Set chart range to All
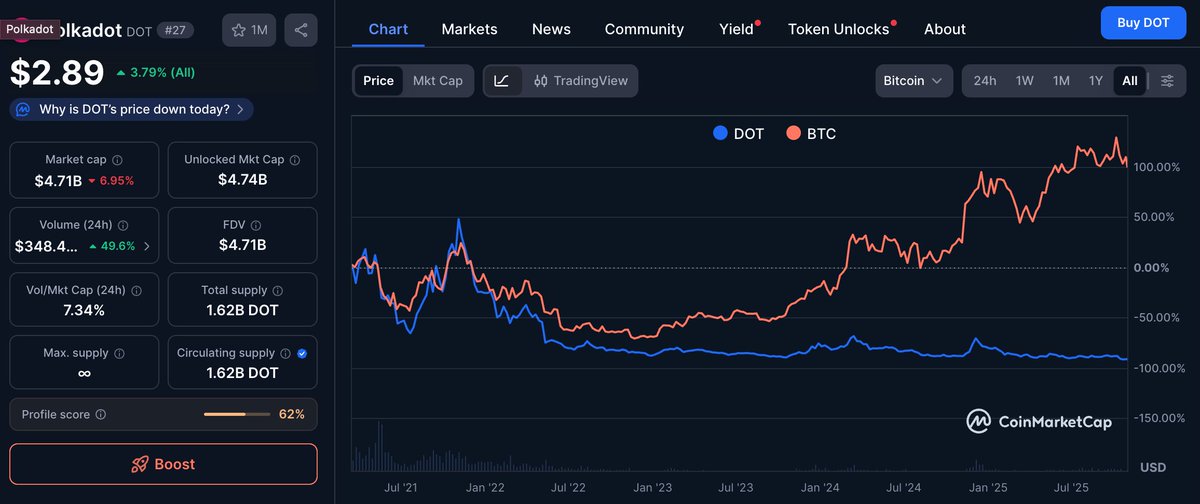Screen dimensions: 1200x504 point(1130,81)
